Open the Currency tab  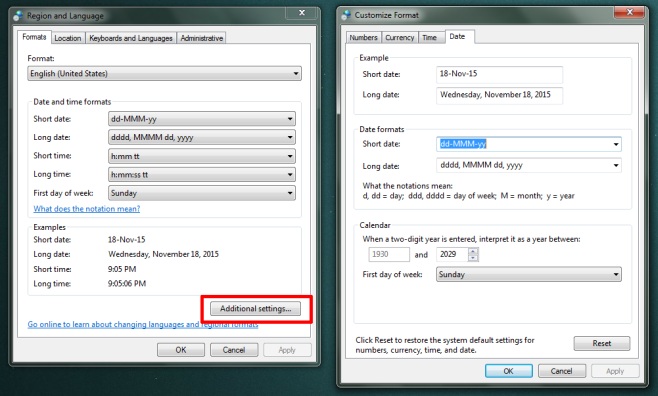(x=400, y=37)
